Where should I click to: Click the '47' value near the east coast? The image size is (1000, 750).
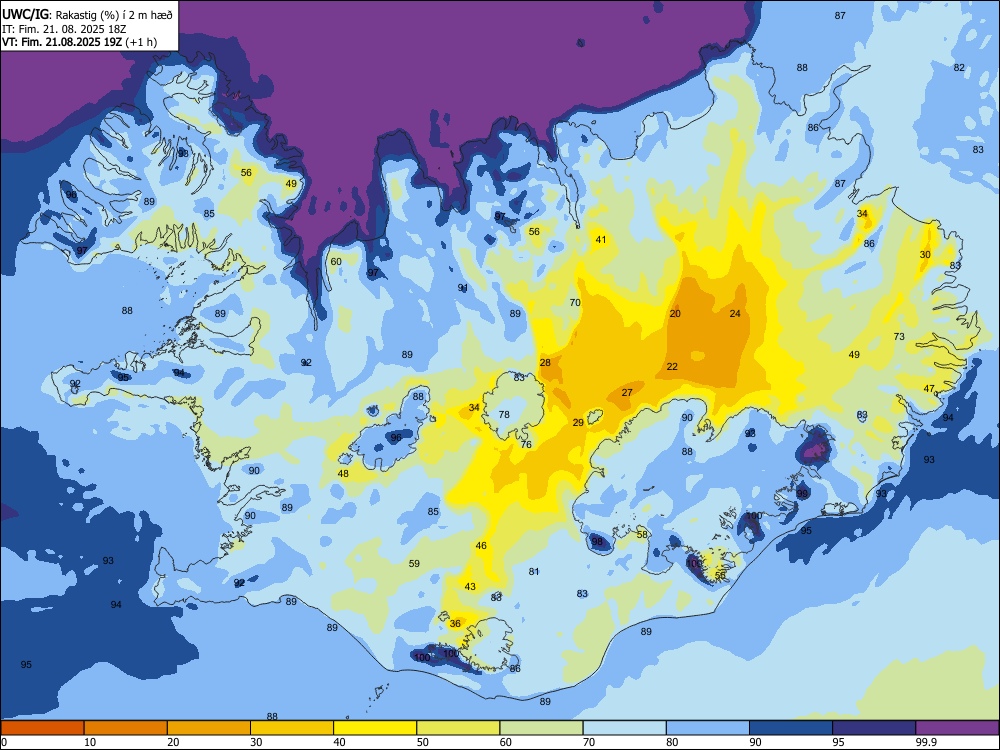click(x=929, y=389)
